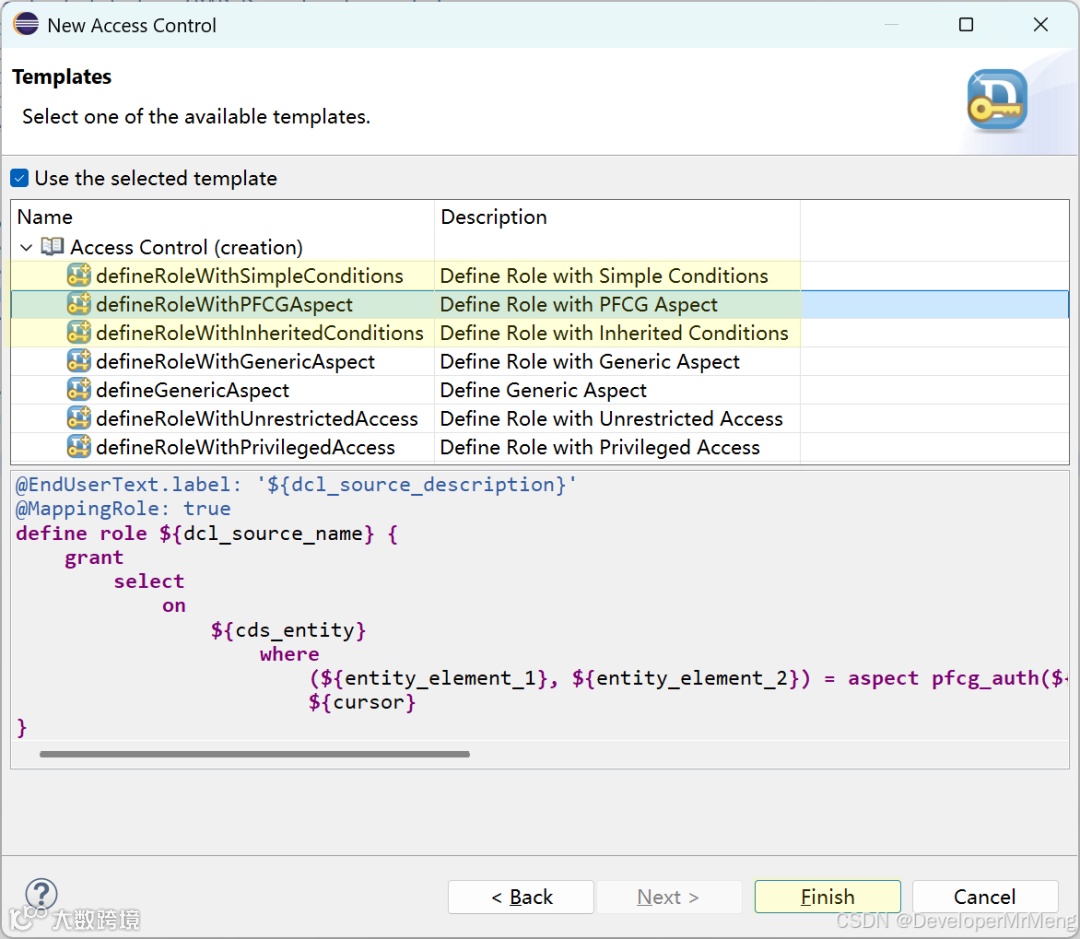Click the Description column header
Screen dimensions: 1080x939
(x=494, y=217)
